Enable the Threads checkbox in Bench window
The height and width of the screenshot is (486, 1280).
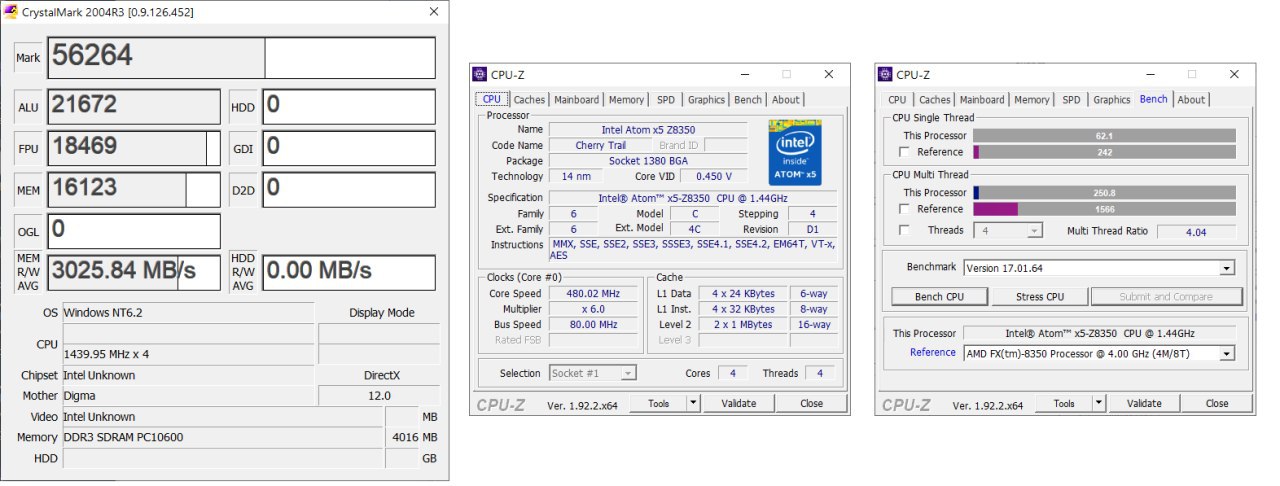click(x=905, y=230)
